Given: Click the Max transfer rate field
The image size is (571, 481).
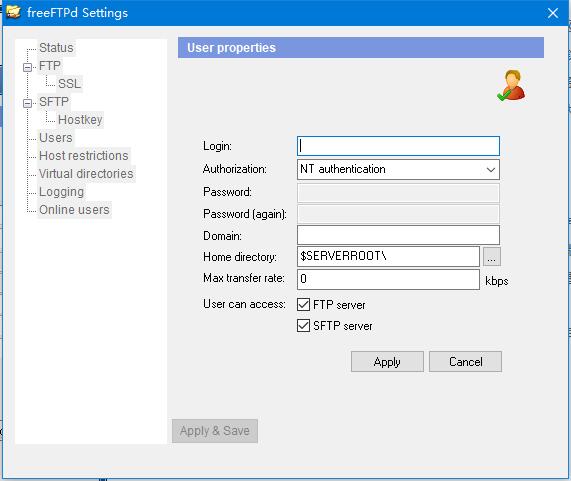Looking at the screenshot, I should pos(388,279).
